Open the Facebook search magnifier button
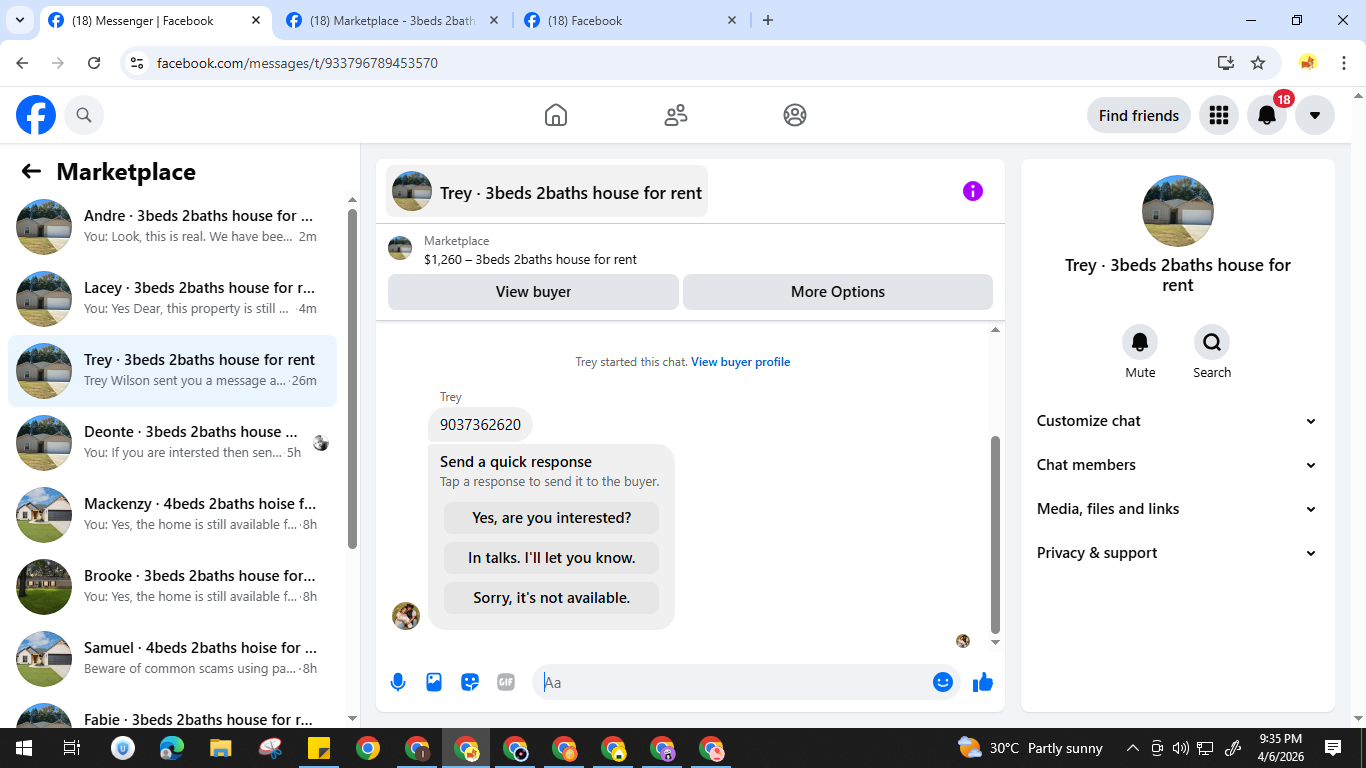This screenshot has width=1366, height=768. [84, 115]
